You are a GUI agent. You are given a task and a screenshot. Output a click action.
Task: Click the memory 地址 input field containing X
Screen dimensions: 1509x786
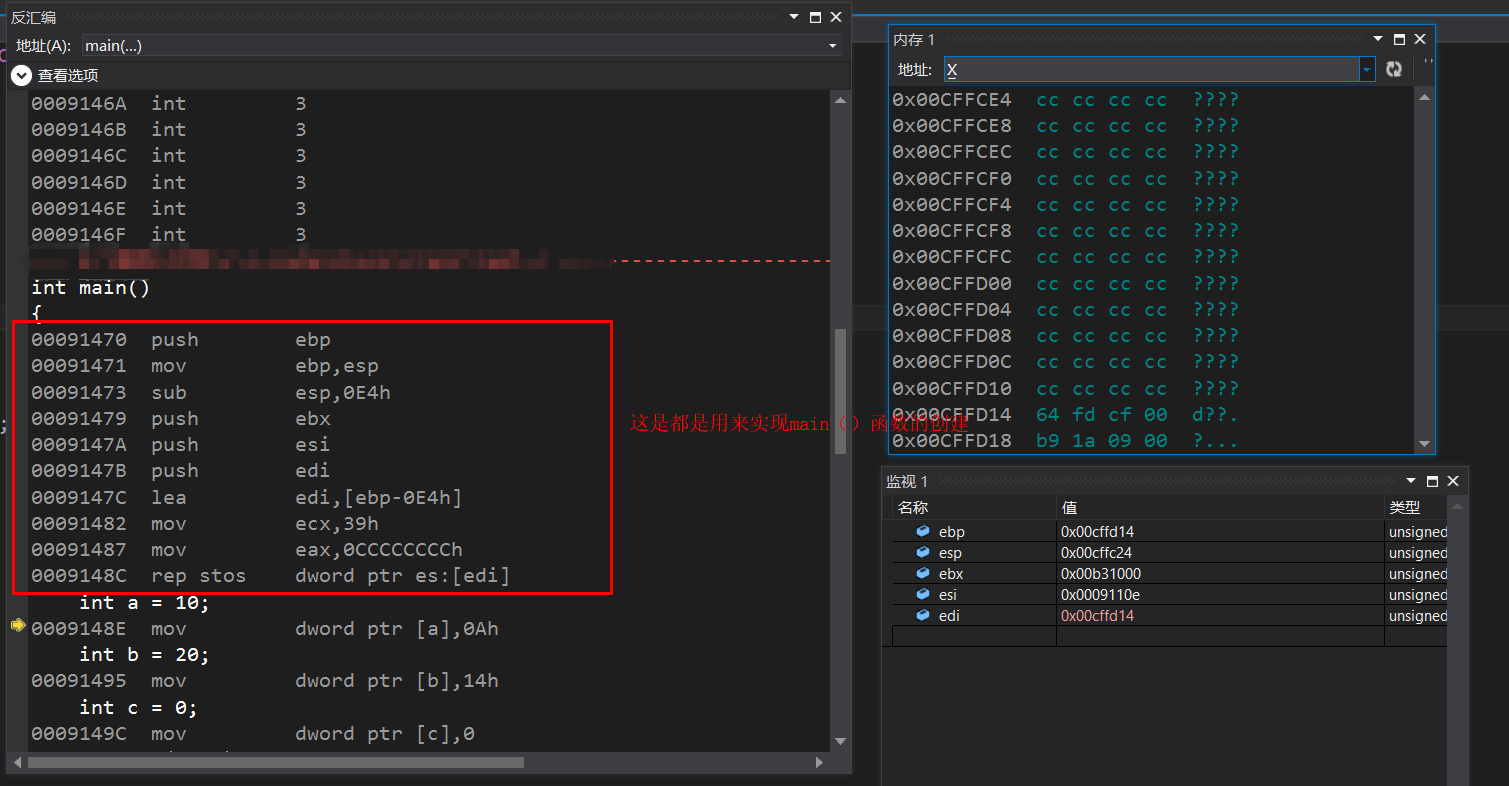pyautogui.click(x=1152, y=69)
